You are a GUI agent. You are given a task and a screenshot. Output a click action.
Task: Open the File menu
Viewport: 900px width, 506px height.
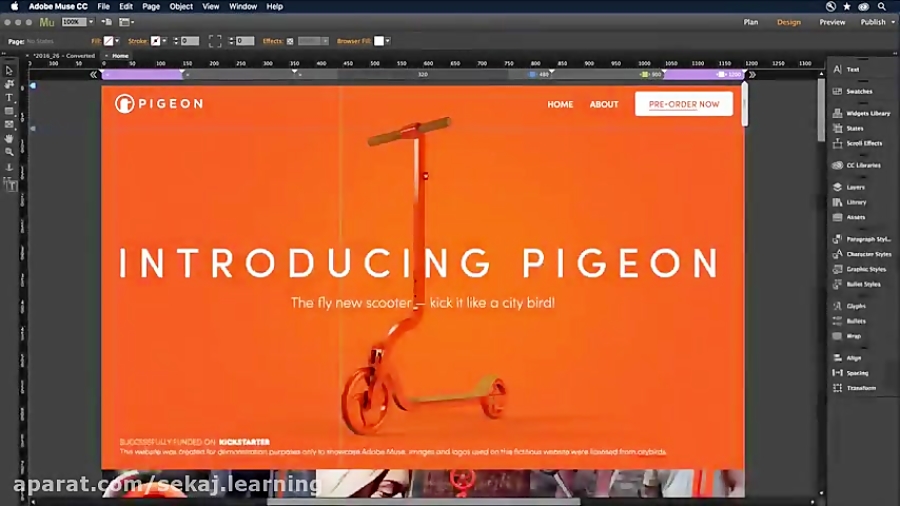point(103,6)
